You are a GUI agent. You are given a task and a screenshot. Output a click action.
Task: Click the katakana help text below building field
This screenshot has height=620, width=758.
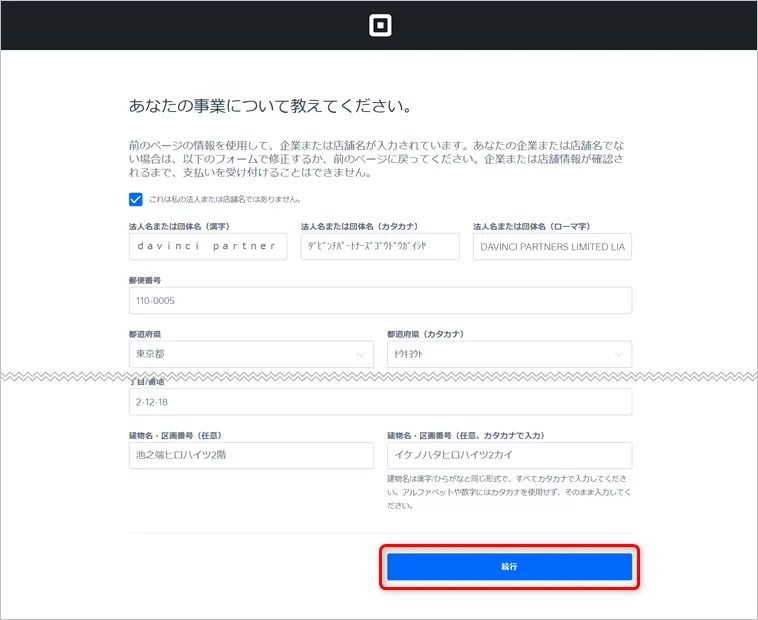[508, 492]
